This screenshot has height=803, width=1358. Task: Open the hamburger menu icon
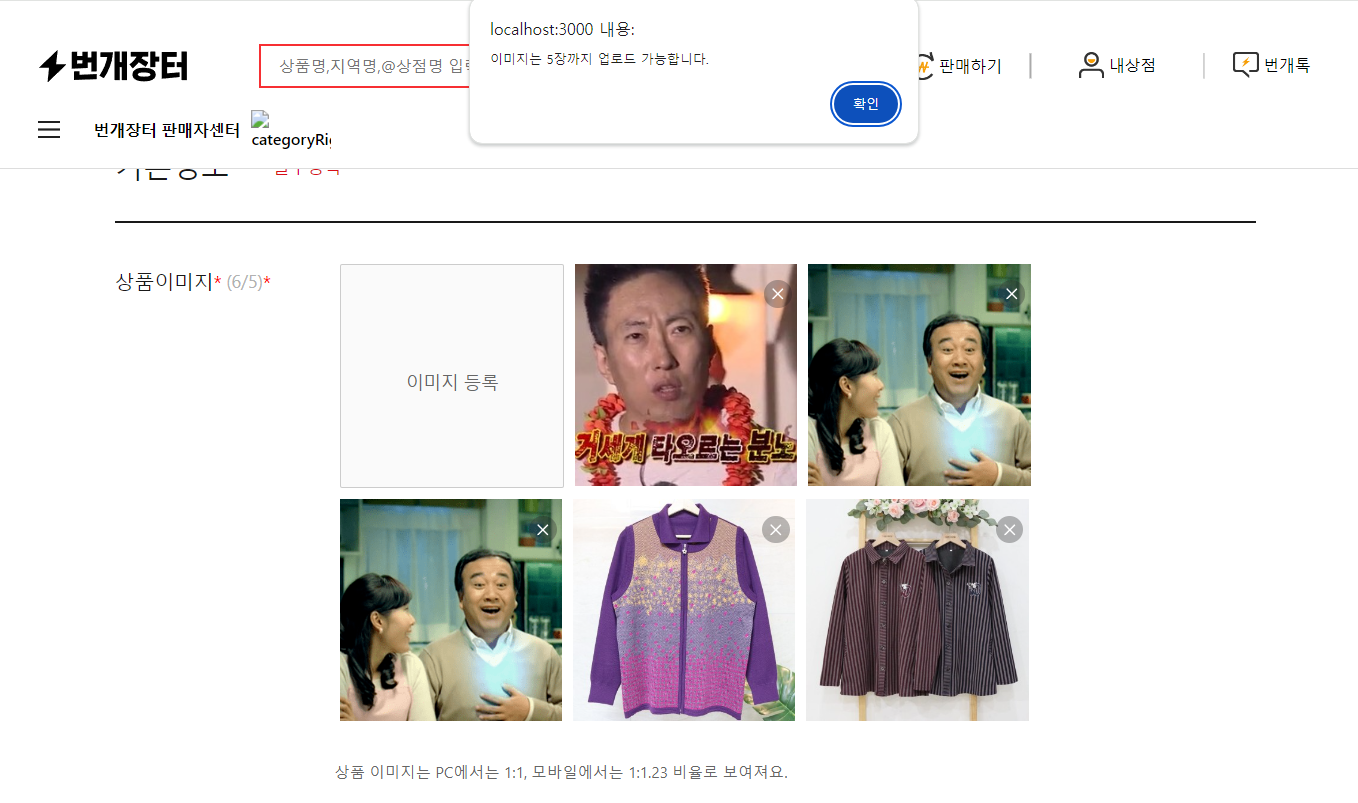(49, 130)
